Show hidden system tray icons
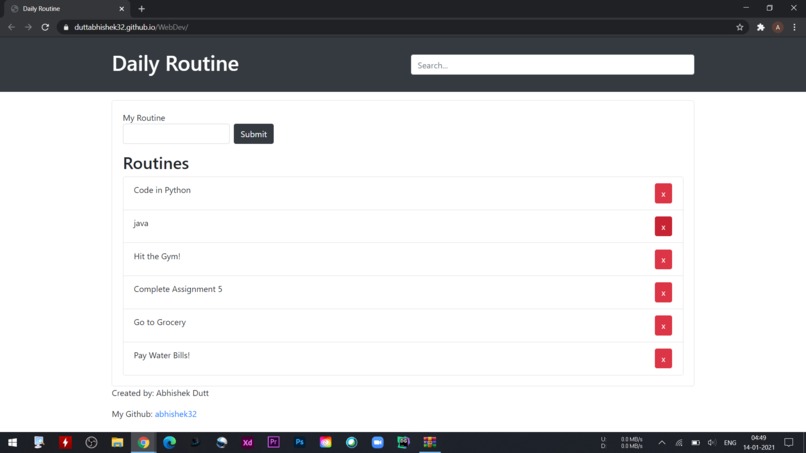 tap(662, 443)
